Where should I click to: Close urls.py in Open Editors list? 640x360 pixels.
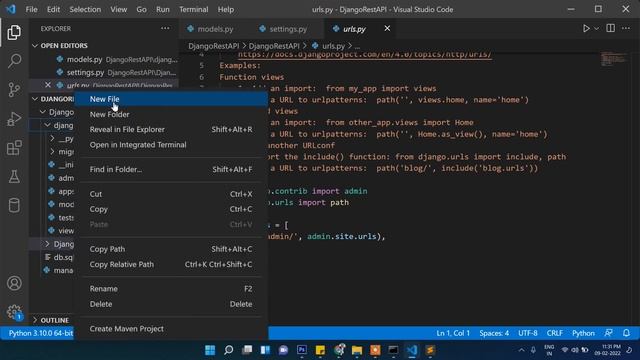(x=48, y=85)
